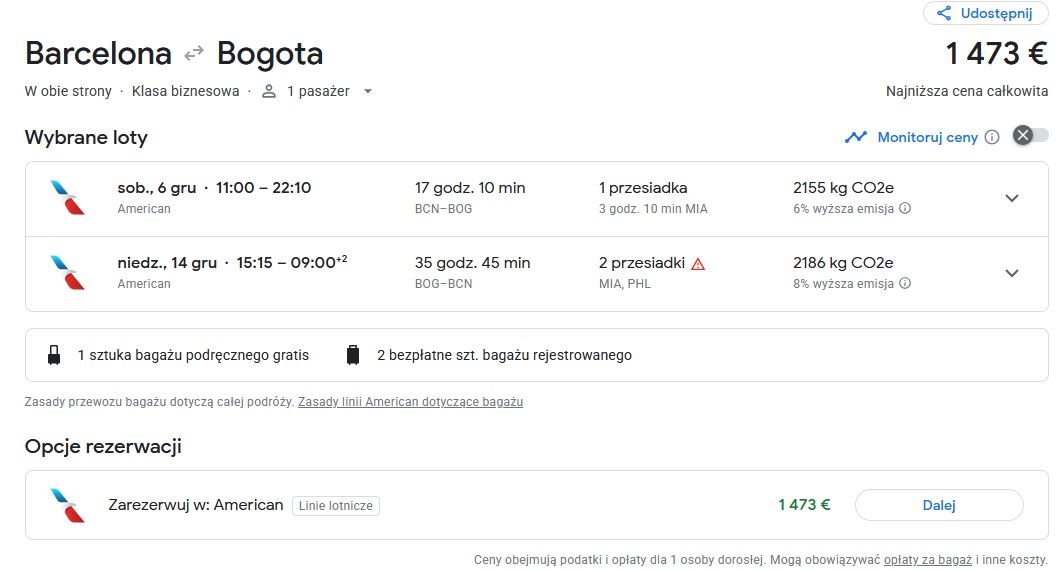Image resolution: width=1063 pixels, height=570 pixels.
Task: Open info icon beside Monitoruj ceny
Action: 992,137
